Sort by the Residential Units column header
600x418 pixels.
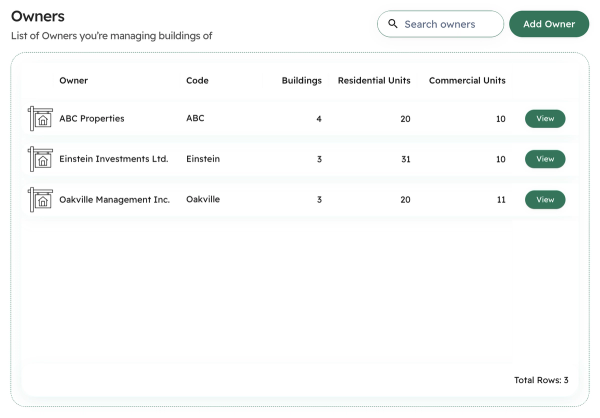point(374,80)
